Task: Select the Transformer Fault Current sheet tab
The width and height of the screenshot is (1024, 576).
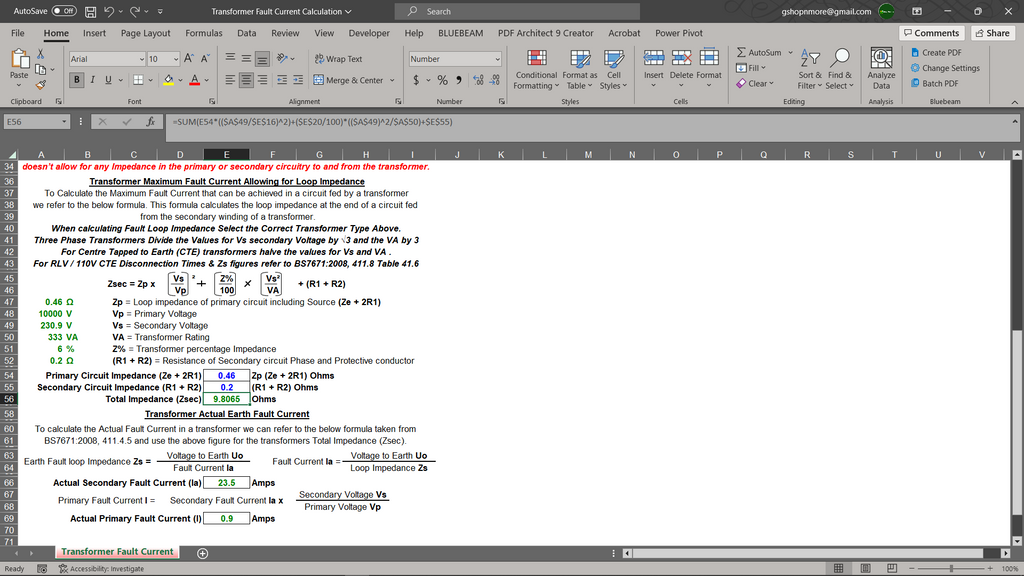Action: click(118, 552)
